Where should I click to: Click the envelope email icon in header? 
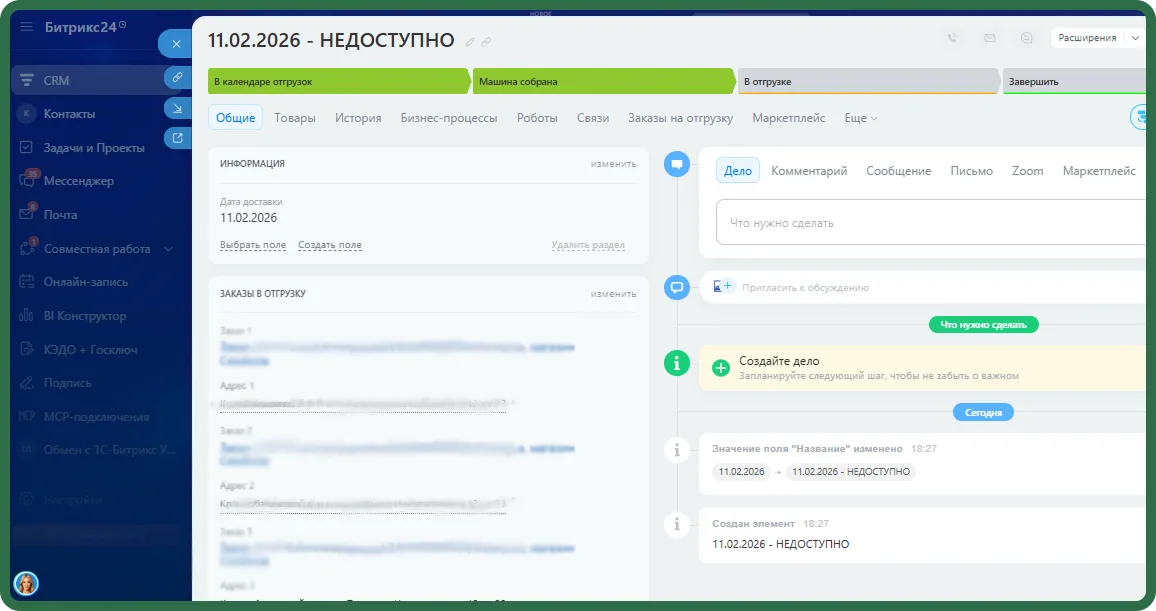tap(989, 38)
